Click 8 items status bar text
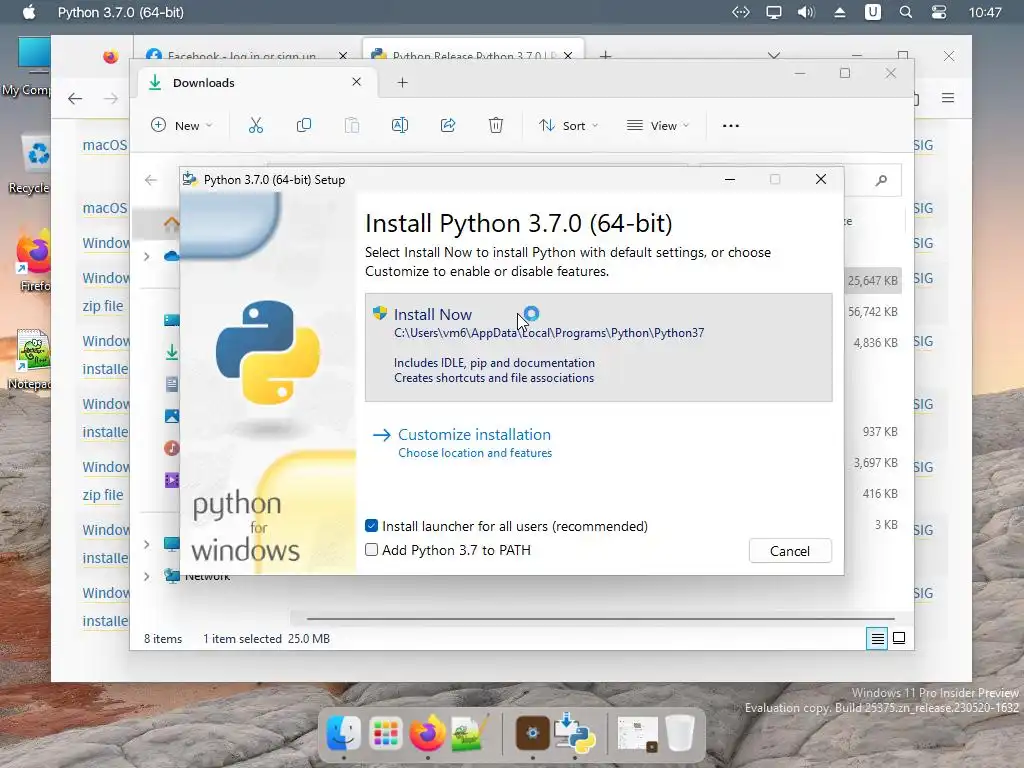 pos(163,639)
